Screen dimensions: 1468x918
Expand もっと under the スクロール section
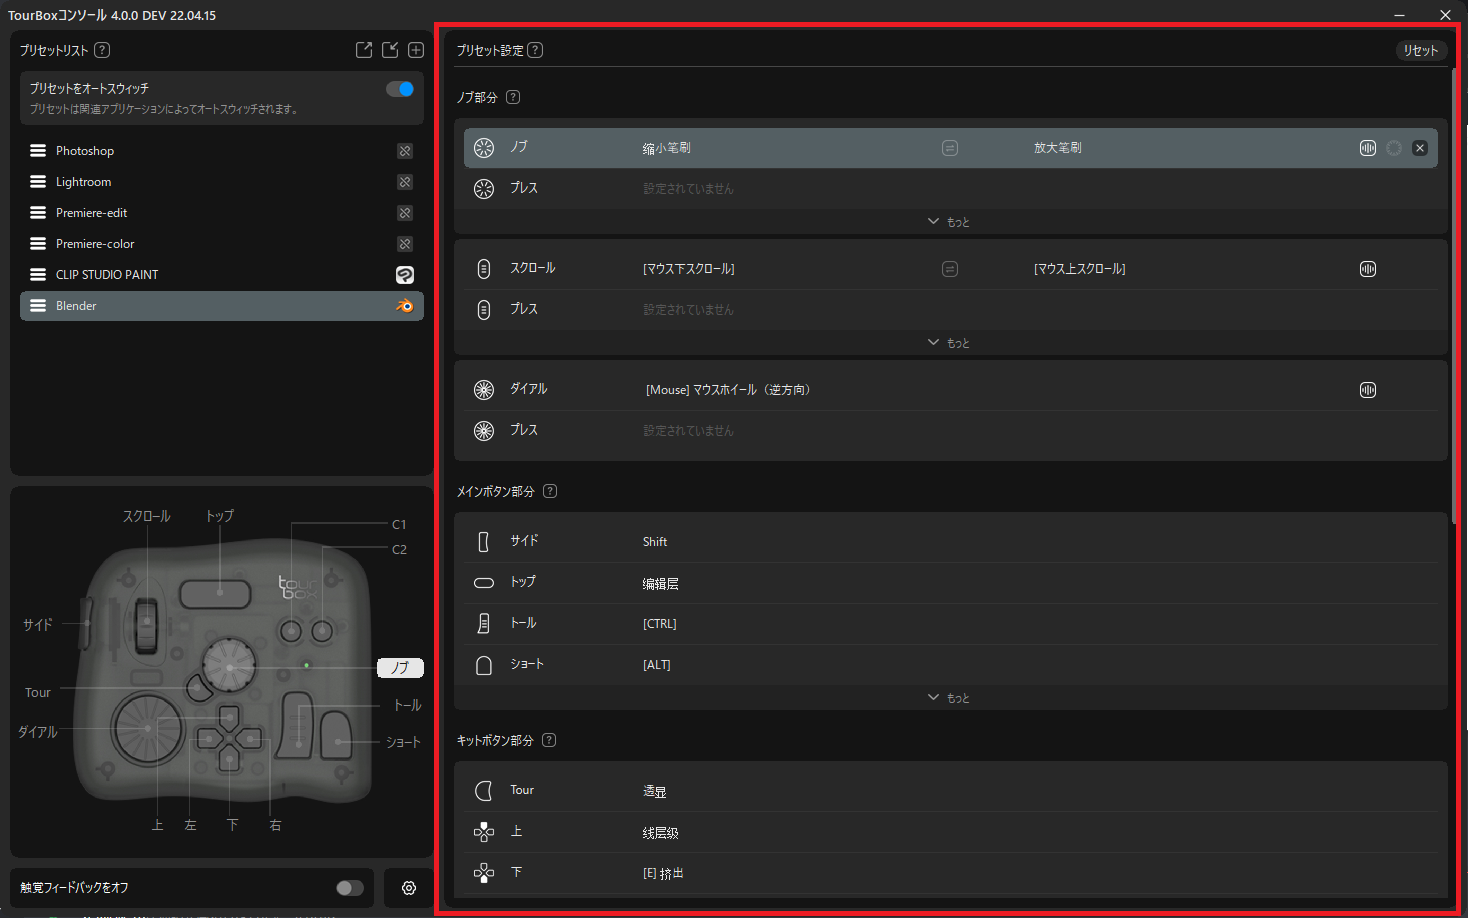(x=949, y=343)
